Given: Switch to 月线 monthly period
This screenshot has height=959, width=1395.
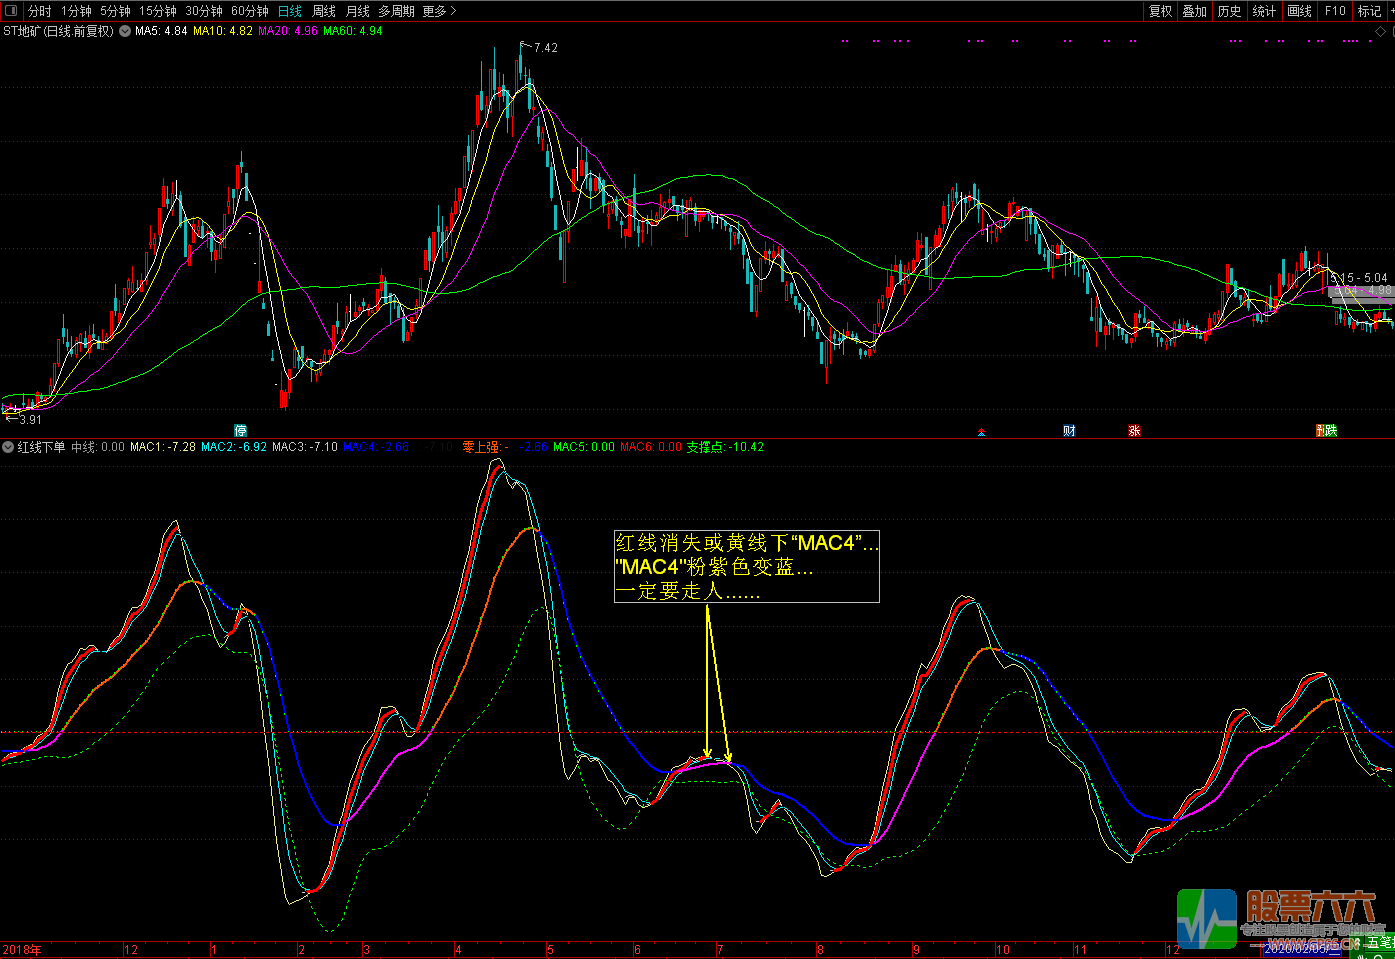Looking at the screenshot, I should coord(358,11).
